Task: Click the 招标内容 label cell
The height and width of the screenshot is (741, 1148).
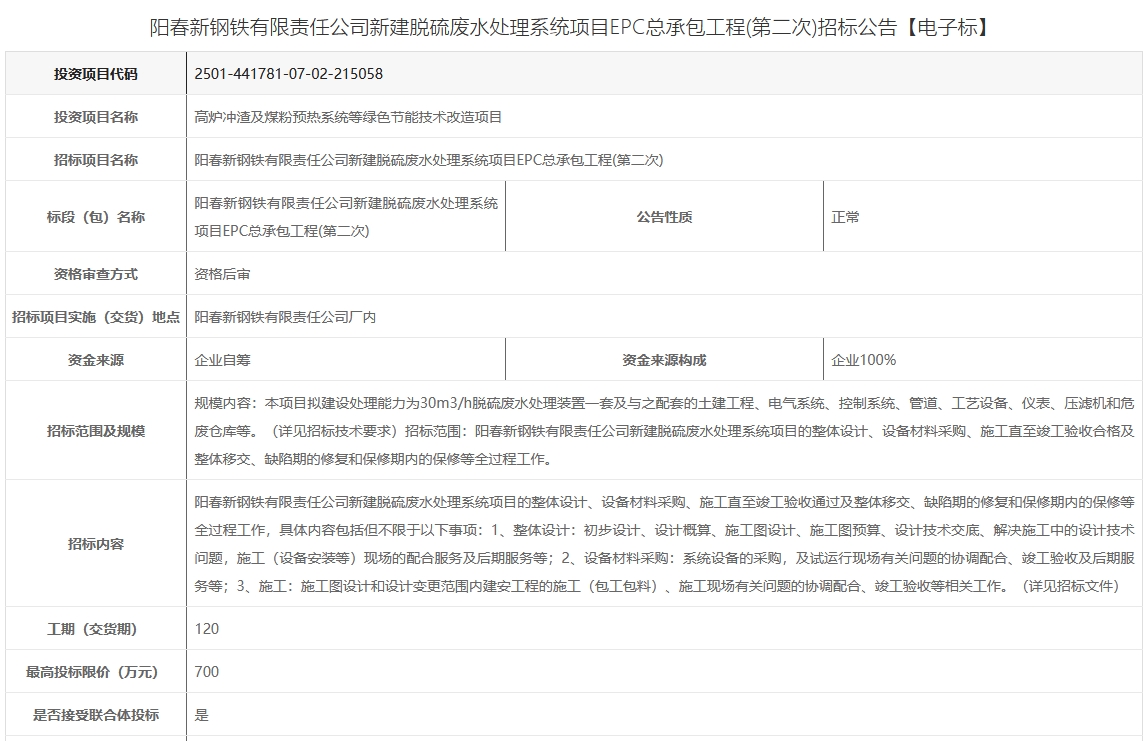Action: (x=96, y=544)
